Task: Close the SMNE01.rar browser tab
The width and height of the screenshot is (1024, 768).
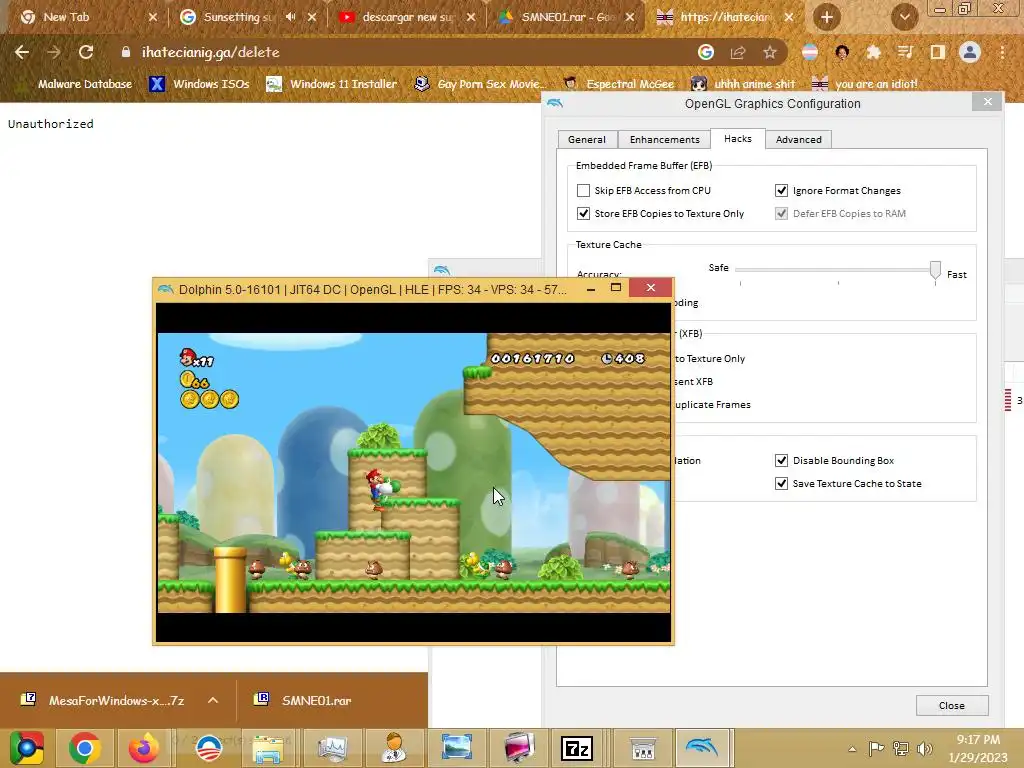Action: [x=630, y=17]
